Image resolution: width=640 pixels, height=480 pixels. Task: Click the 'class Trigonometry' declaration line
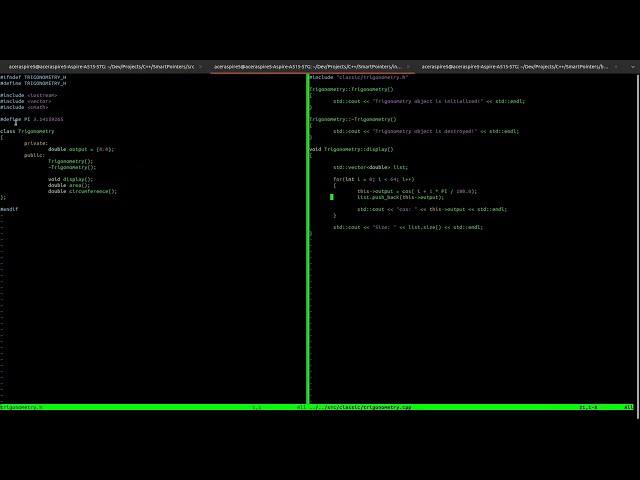pos(27,131)
